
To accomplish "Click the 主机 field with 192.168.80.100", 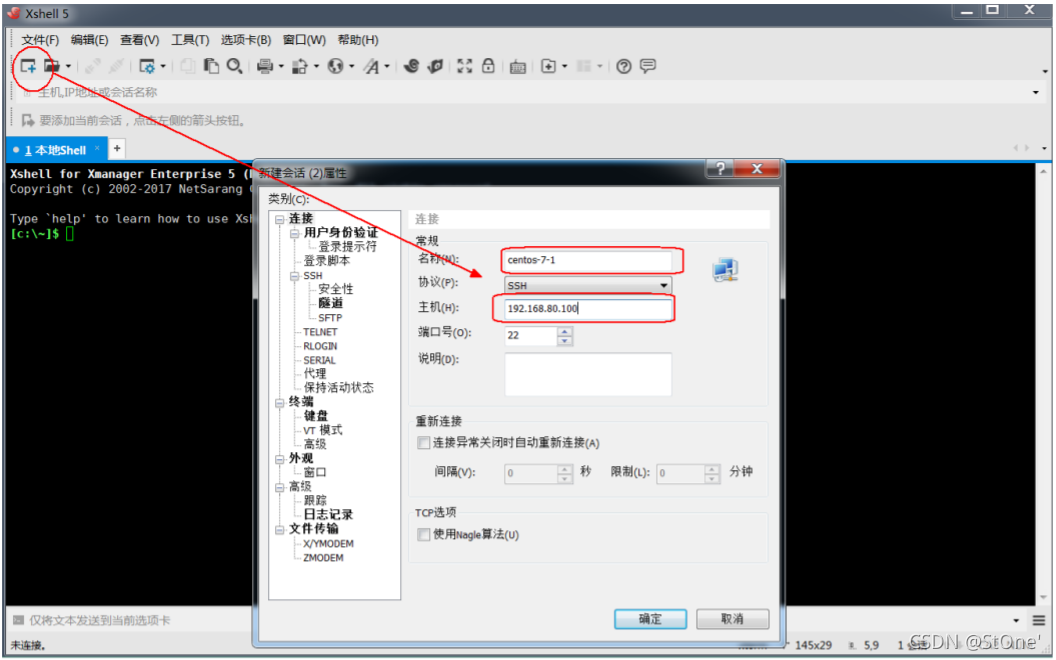I will [x=588, y=309].
